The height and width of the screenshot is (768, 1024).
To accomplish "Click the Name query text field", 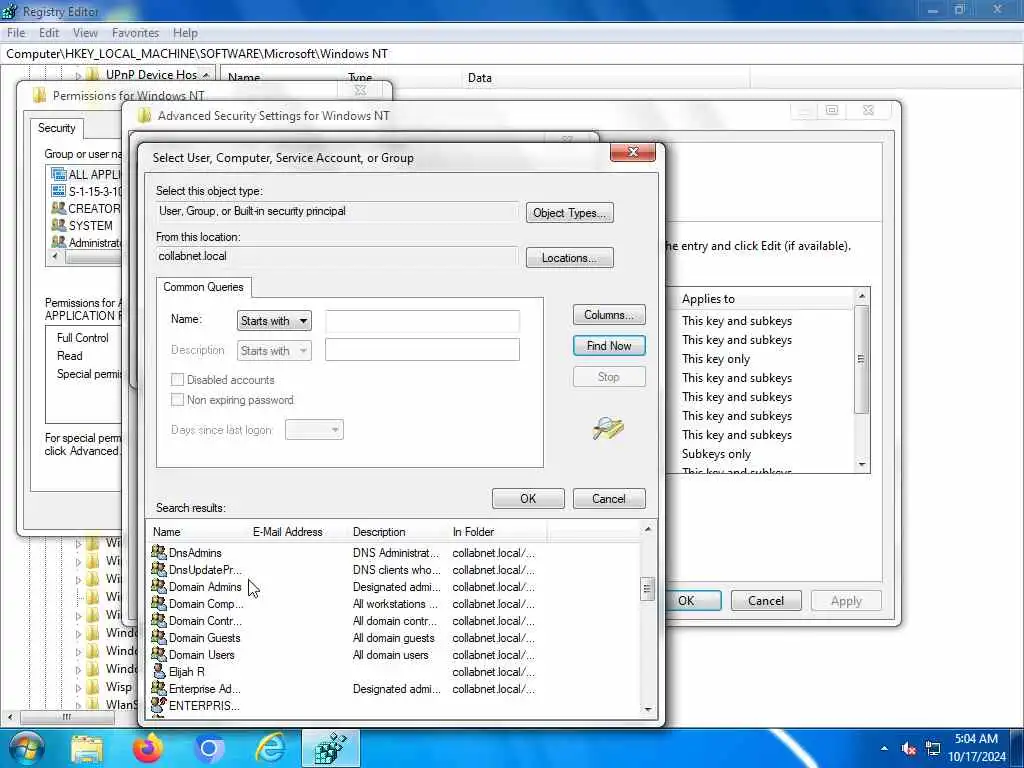I will (x=423, y=321).
